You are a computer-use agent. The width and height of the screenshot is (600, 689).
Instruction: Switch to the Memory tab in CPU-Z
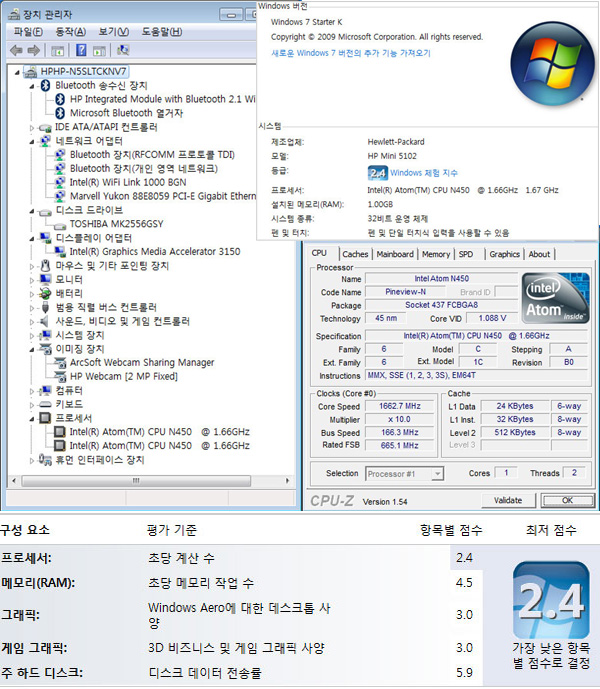(436, 254)
